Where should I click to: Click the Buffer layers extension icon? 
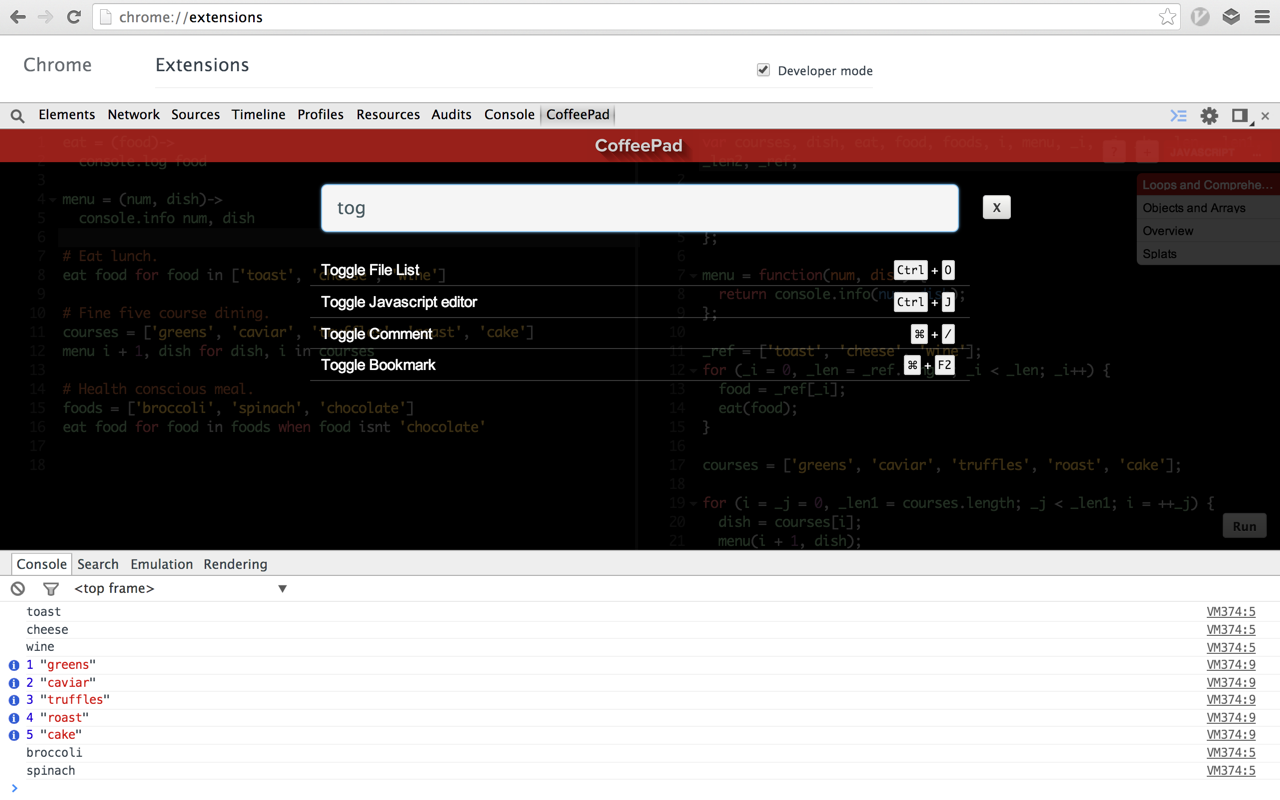coord(1231,17)
